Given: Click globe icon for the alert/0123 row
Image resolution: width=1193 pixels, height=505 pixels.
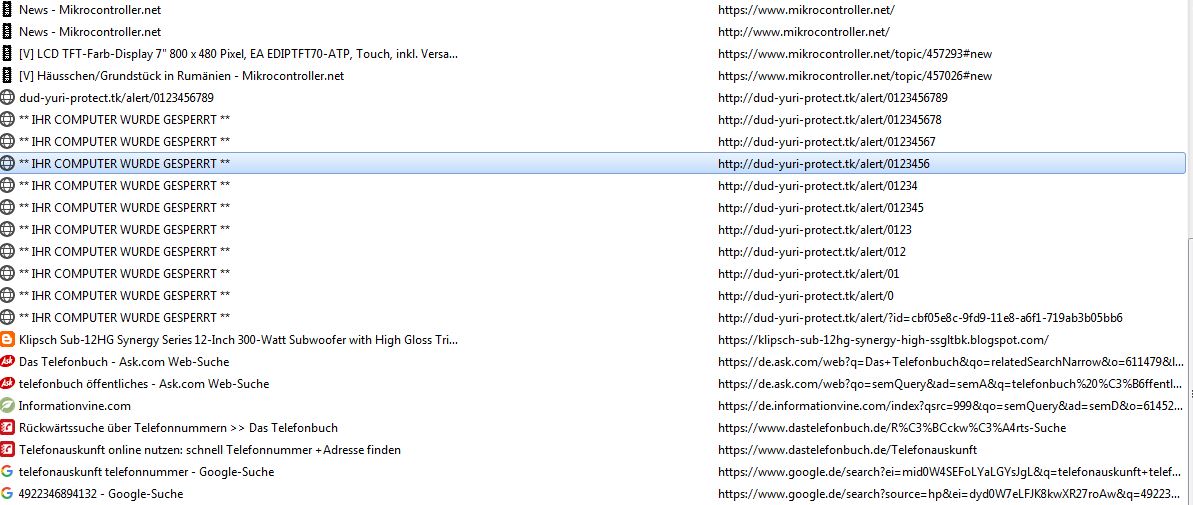Looking at the screenshot, I should (8, 230).
